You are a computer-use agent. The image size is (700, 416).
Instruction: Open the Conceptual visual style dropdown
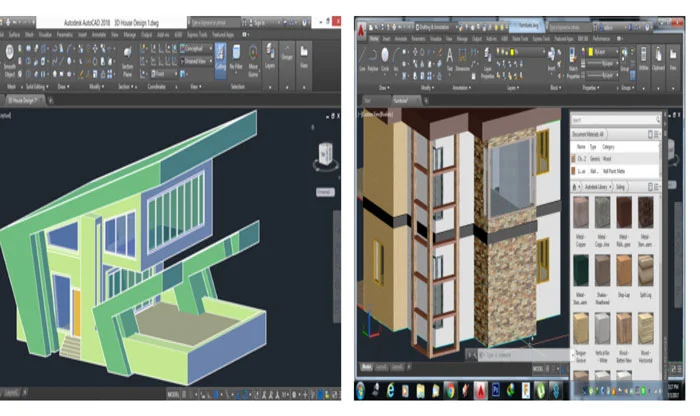196,48
